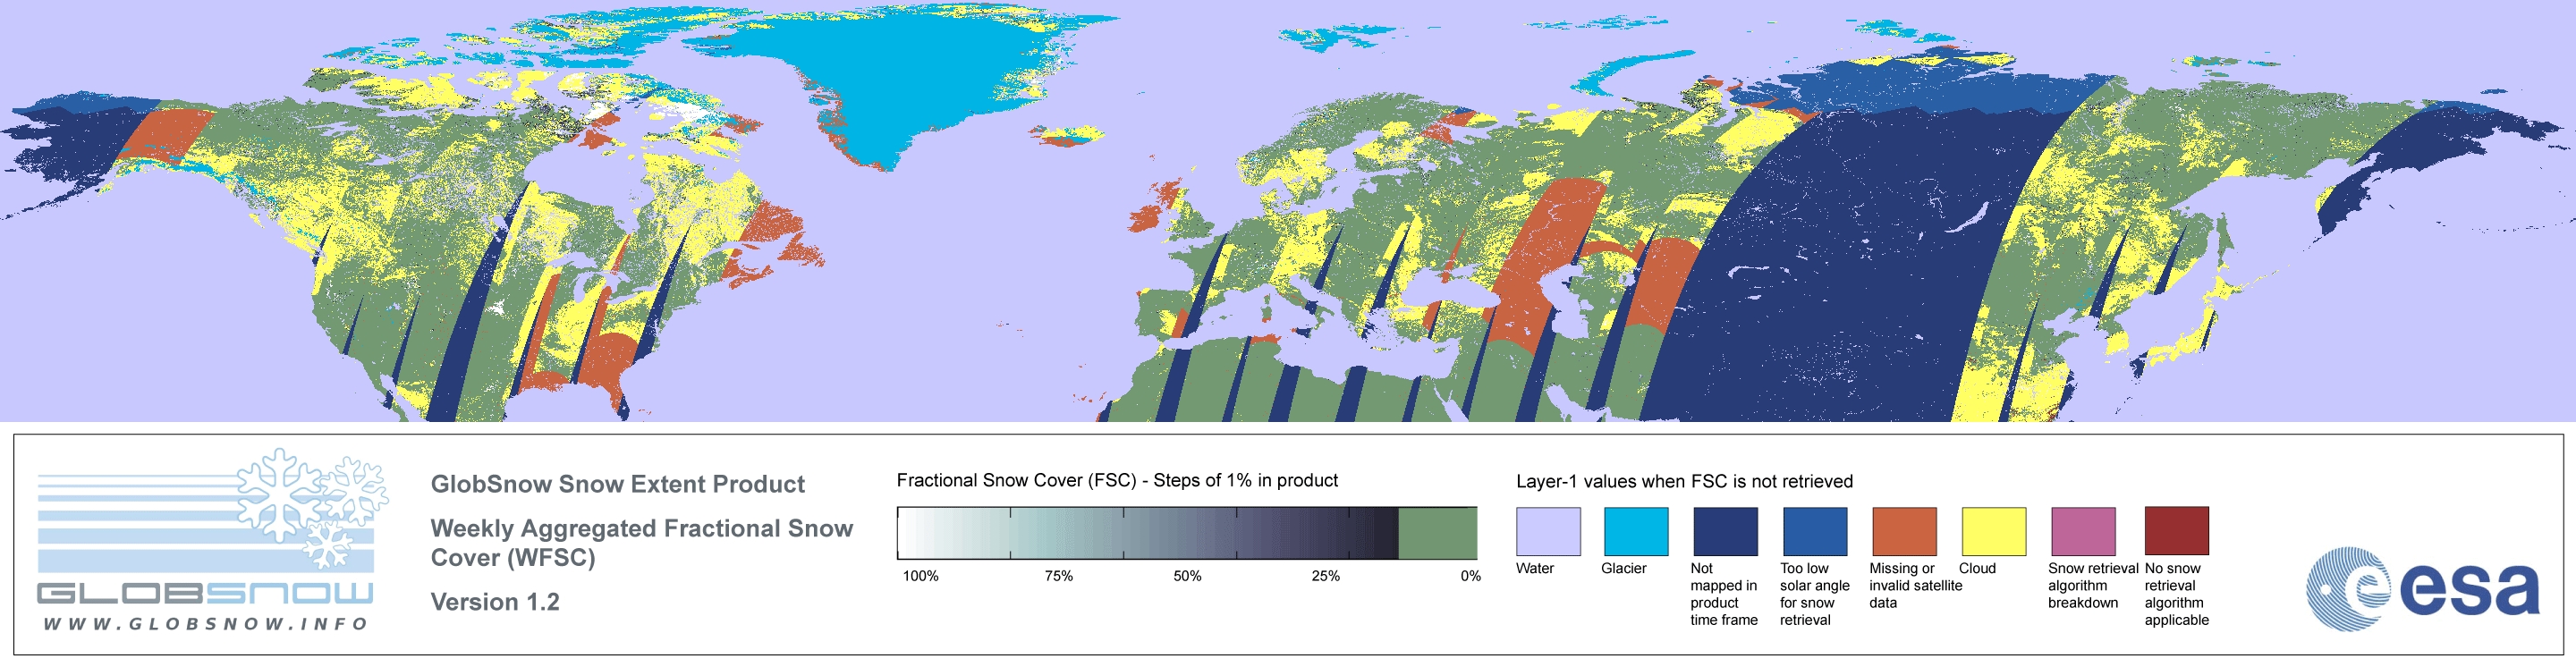The image size is (2576, 667).
Task: Click the GLOBSNOW wordmark text
Action: 205,593
